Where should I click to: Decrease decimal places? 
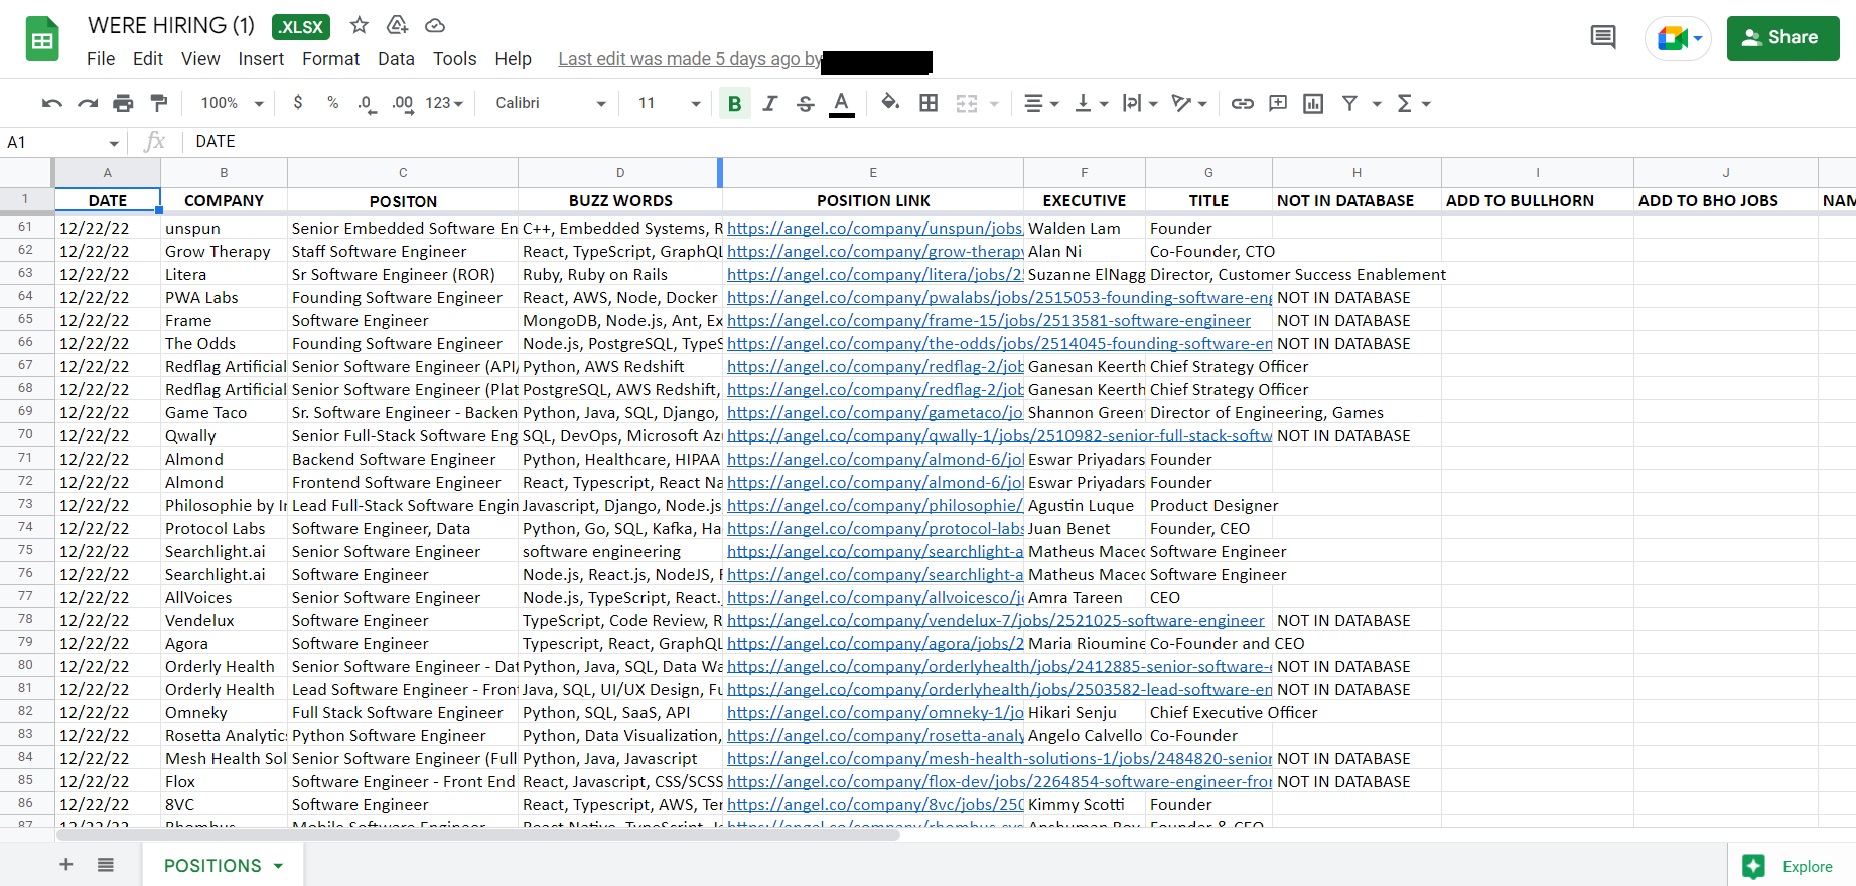click(x=367, y=103)
